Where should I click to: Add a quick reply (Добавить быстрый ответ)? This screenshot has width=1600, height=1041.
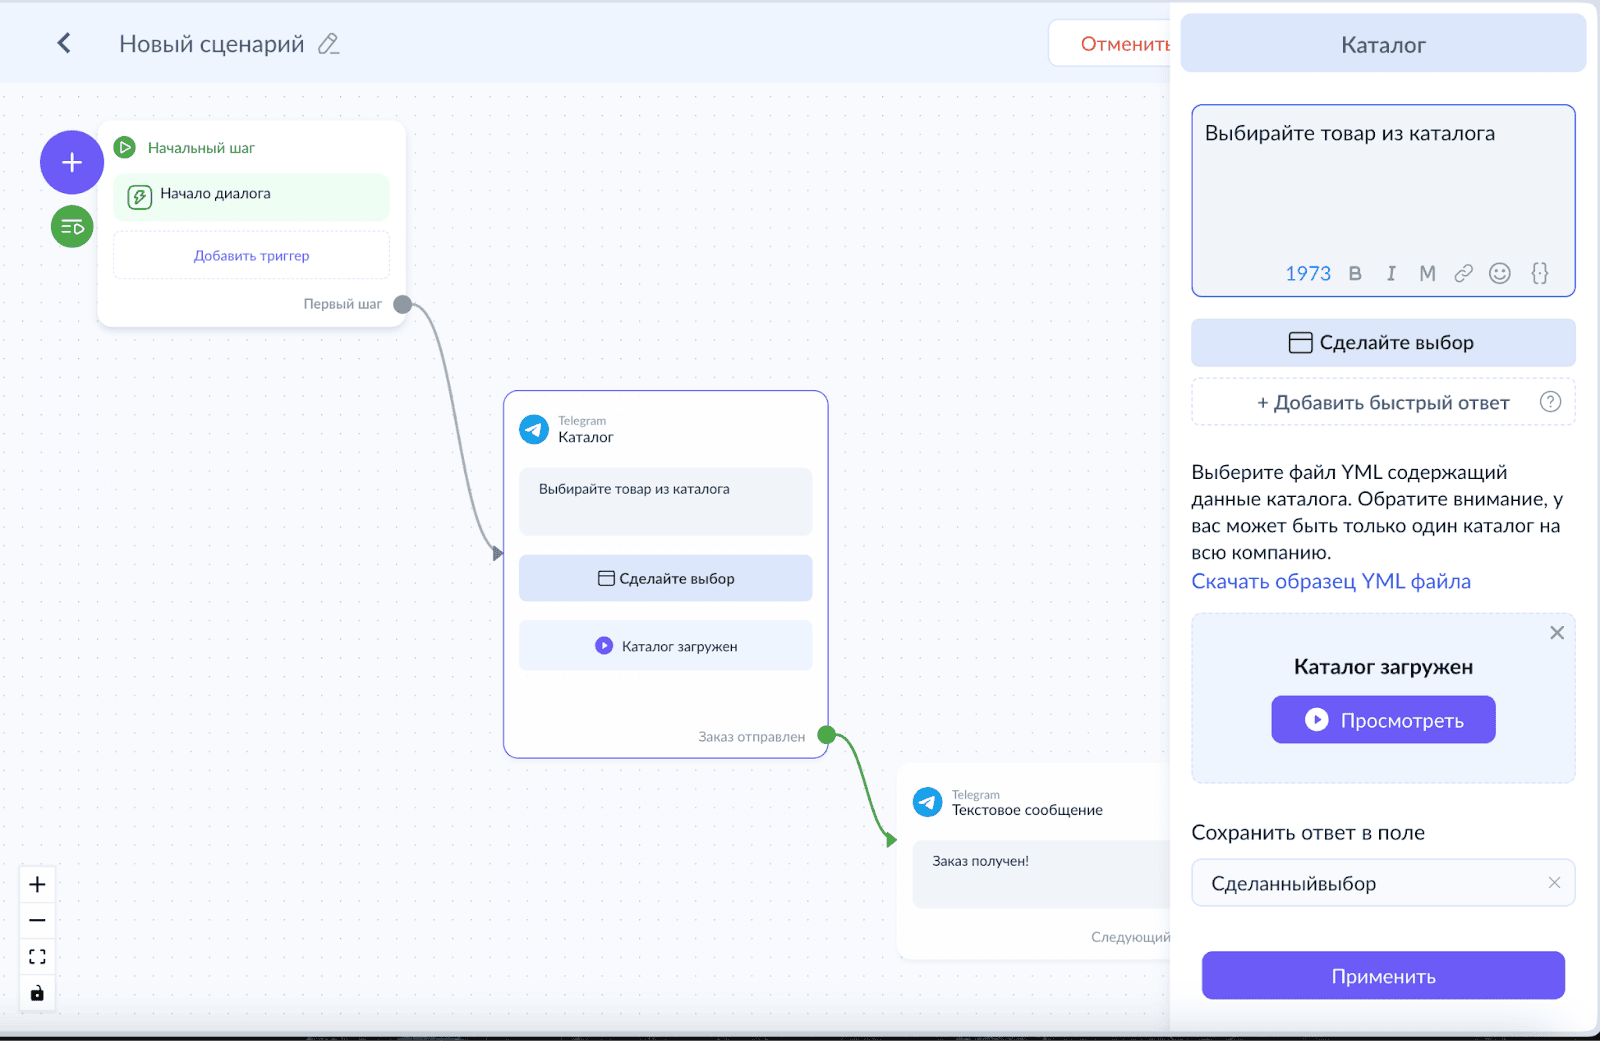click(1383, 403)
